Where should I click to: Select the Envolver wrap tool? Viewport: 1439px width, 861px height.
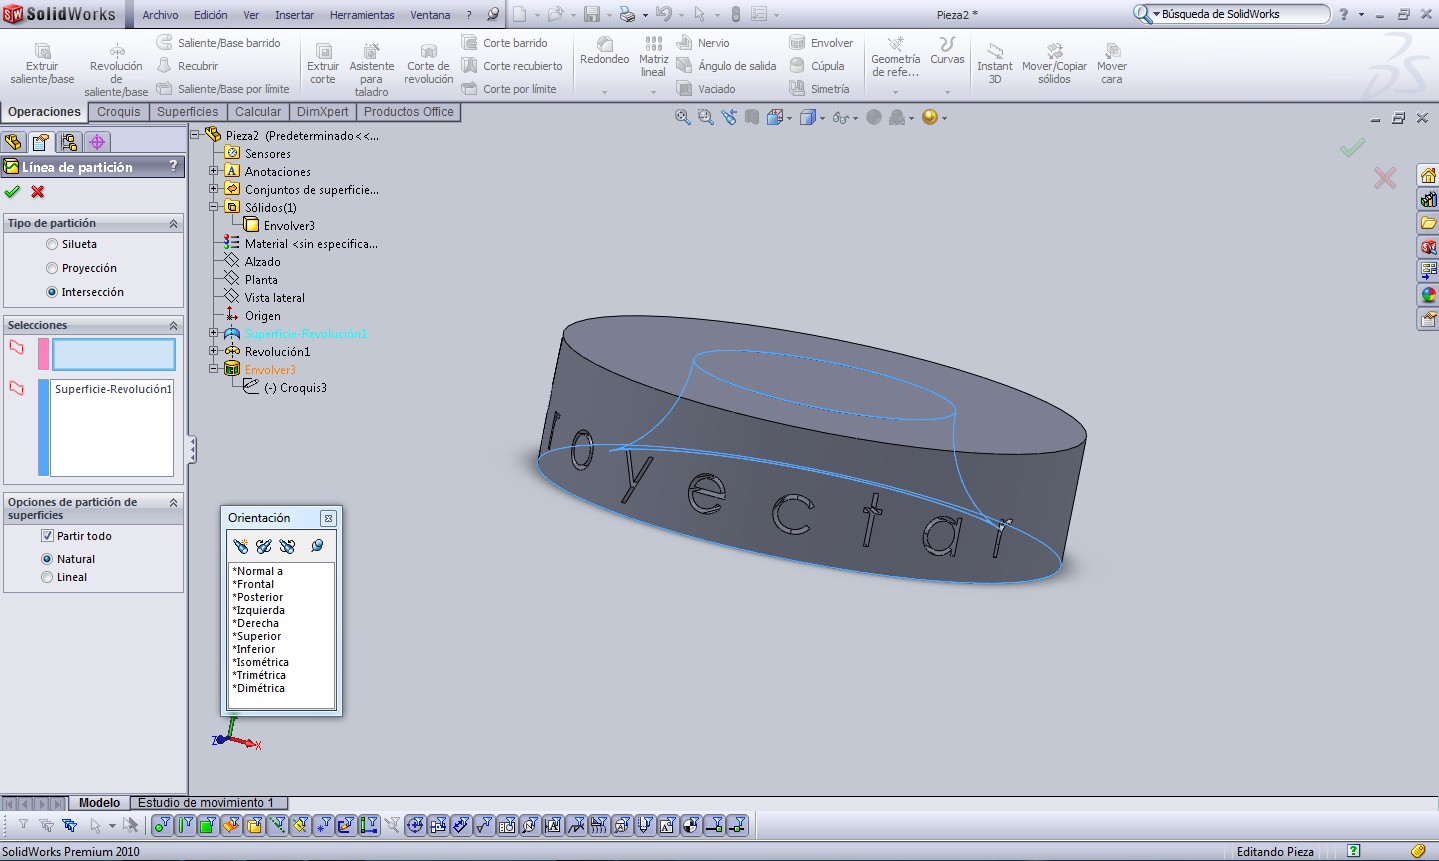(x=821, y=43)
